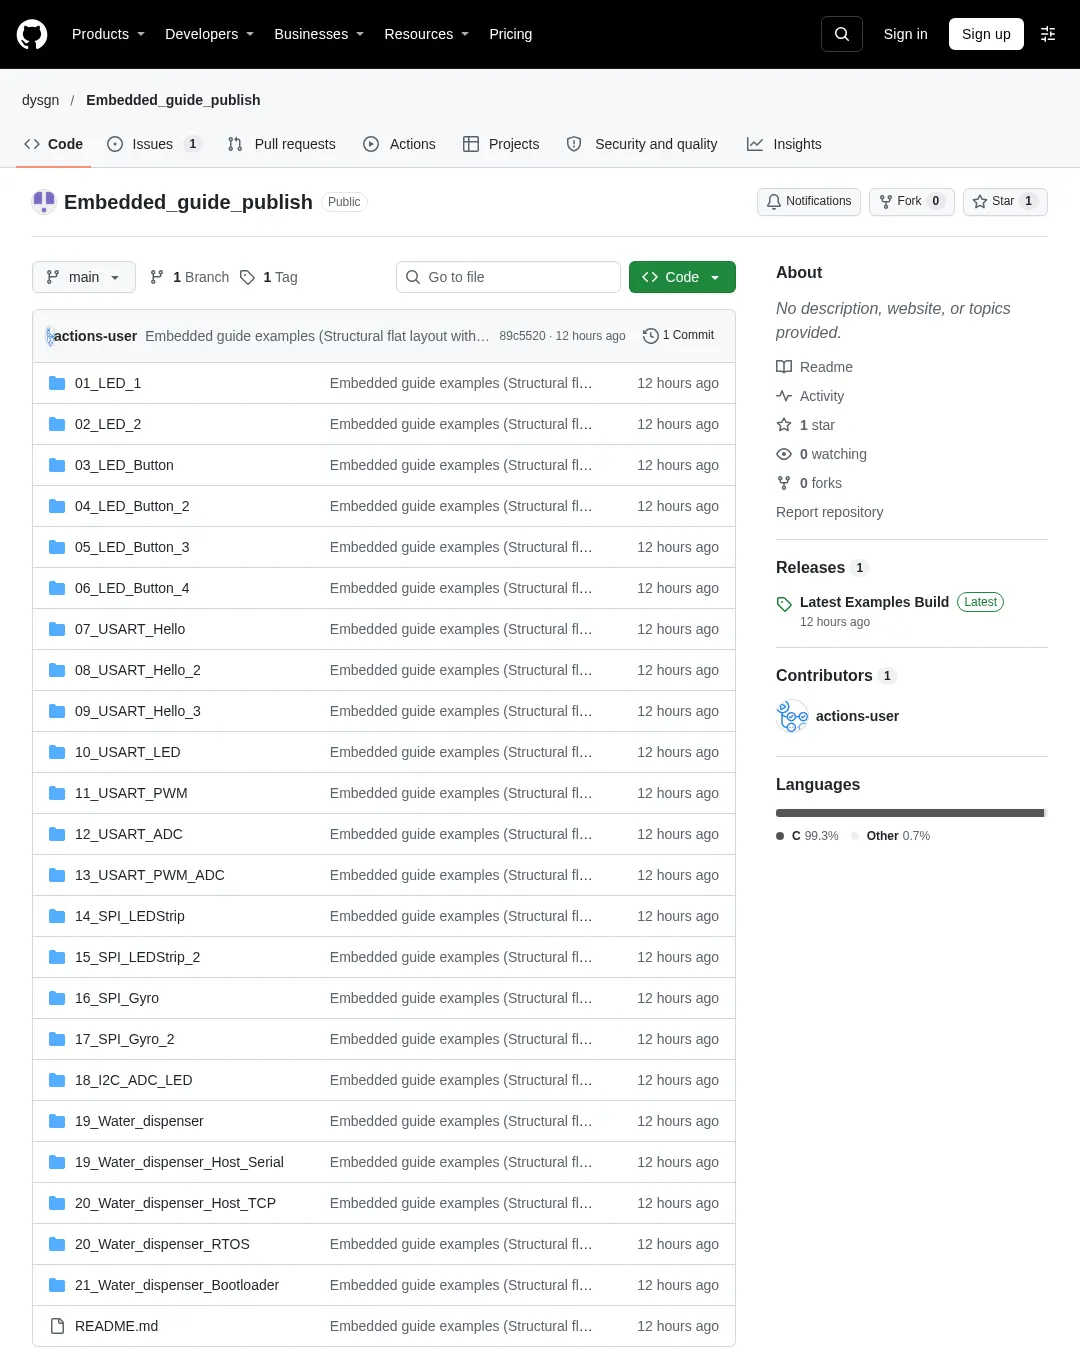Open the 20_Water_dispenser_RTOS folder
The width and height of the screenshot is (1080, 1350).
162,1244
